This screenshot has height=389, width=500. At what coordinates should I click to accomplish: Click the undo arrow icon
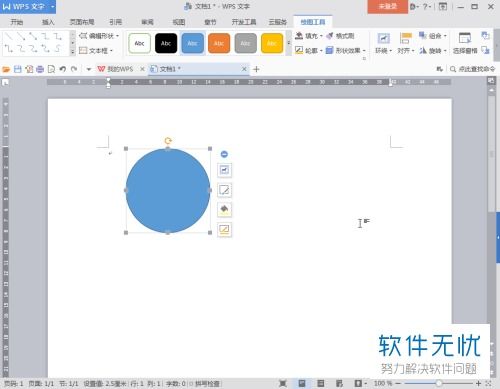[x=62, y=69]
